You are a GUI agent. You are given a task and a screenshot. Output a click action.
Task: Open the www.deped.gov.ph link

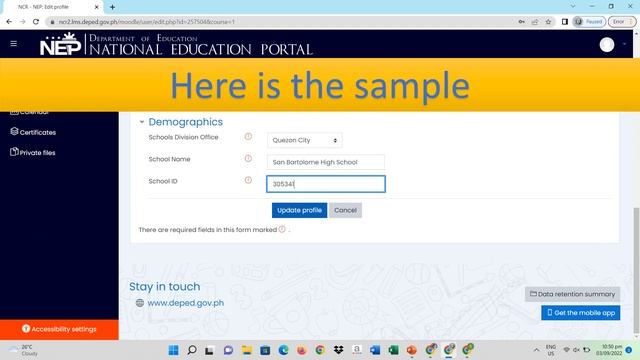pos(186,303)
